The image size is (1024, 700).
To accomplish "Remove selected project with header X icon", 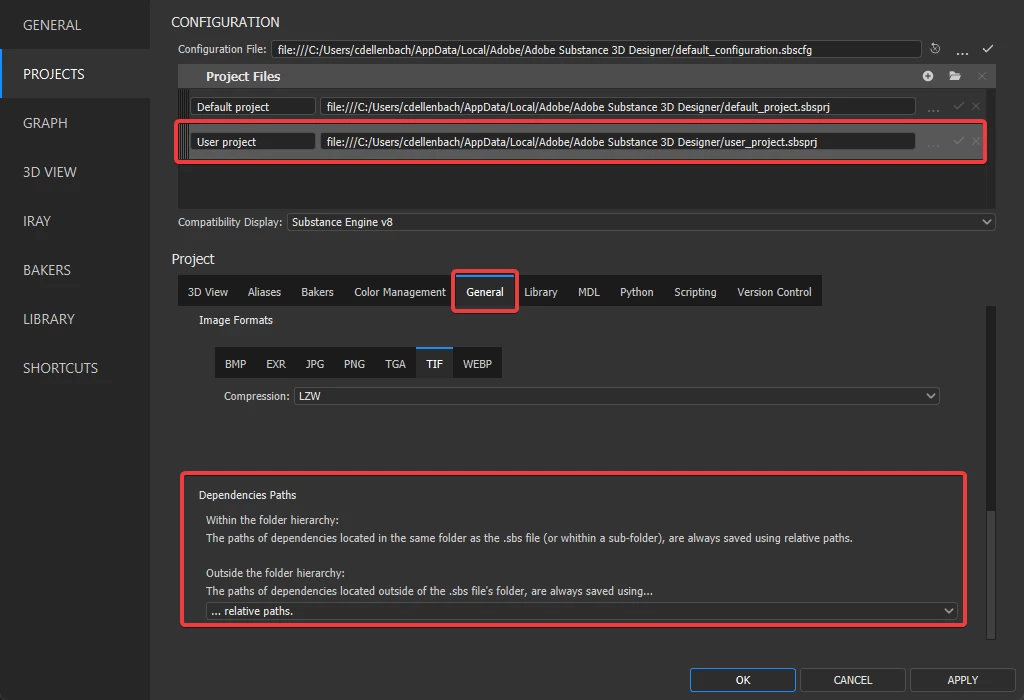I will (x=982, y=76).
